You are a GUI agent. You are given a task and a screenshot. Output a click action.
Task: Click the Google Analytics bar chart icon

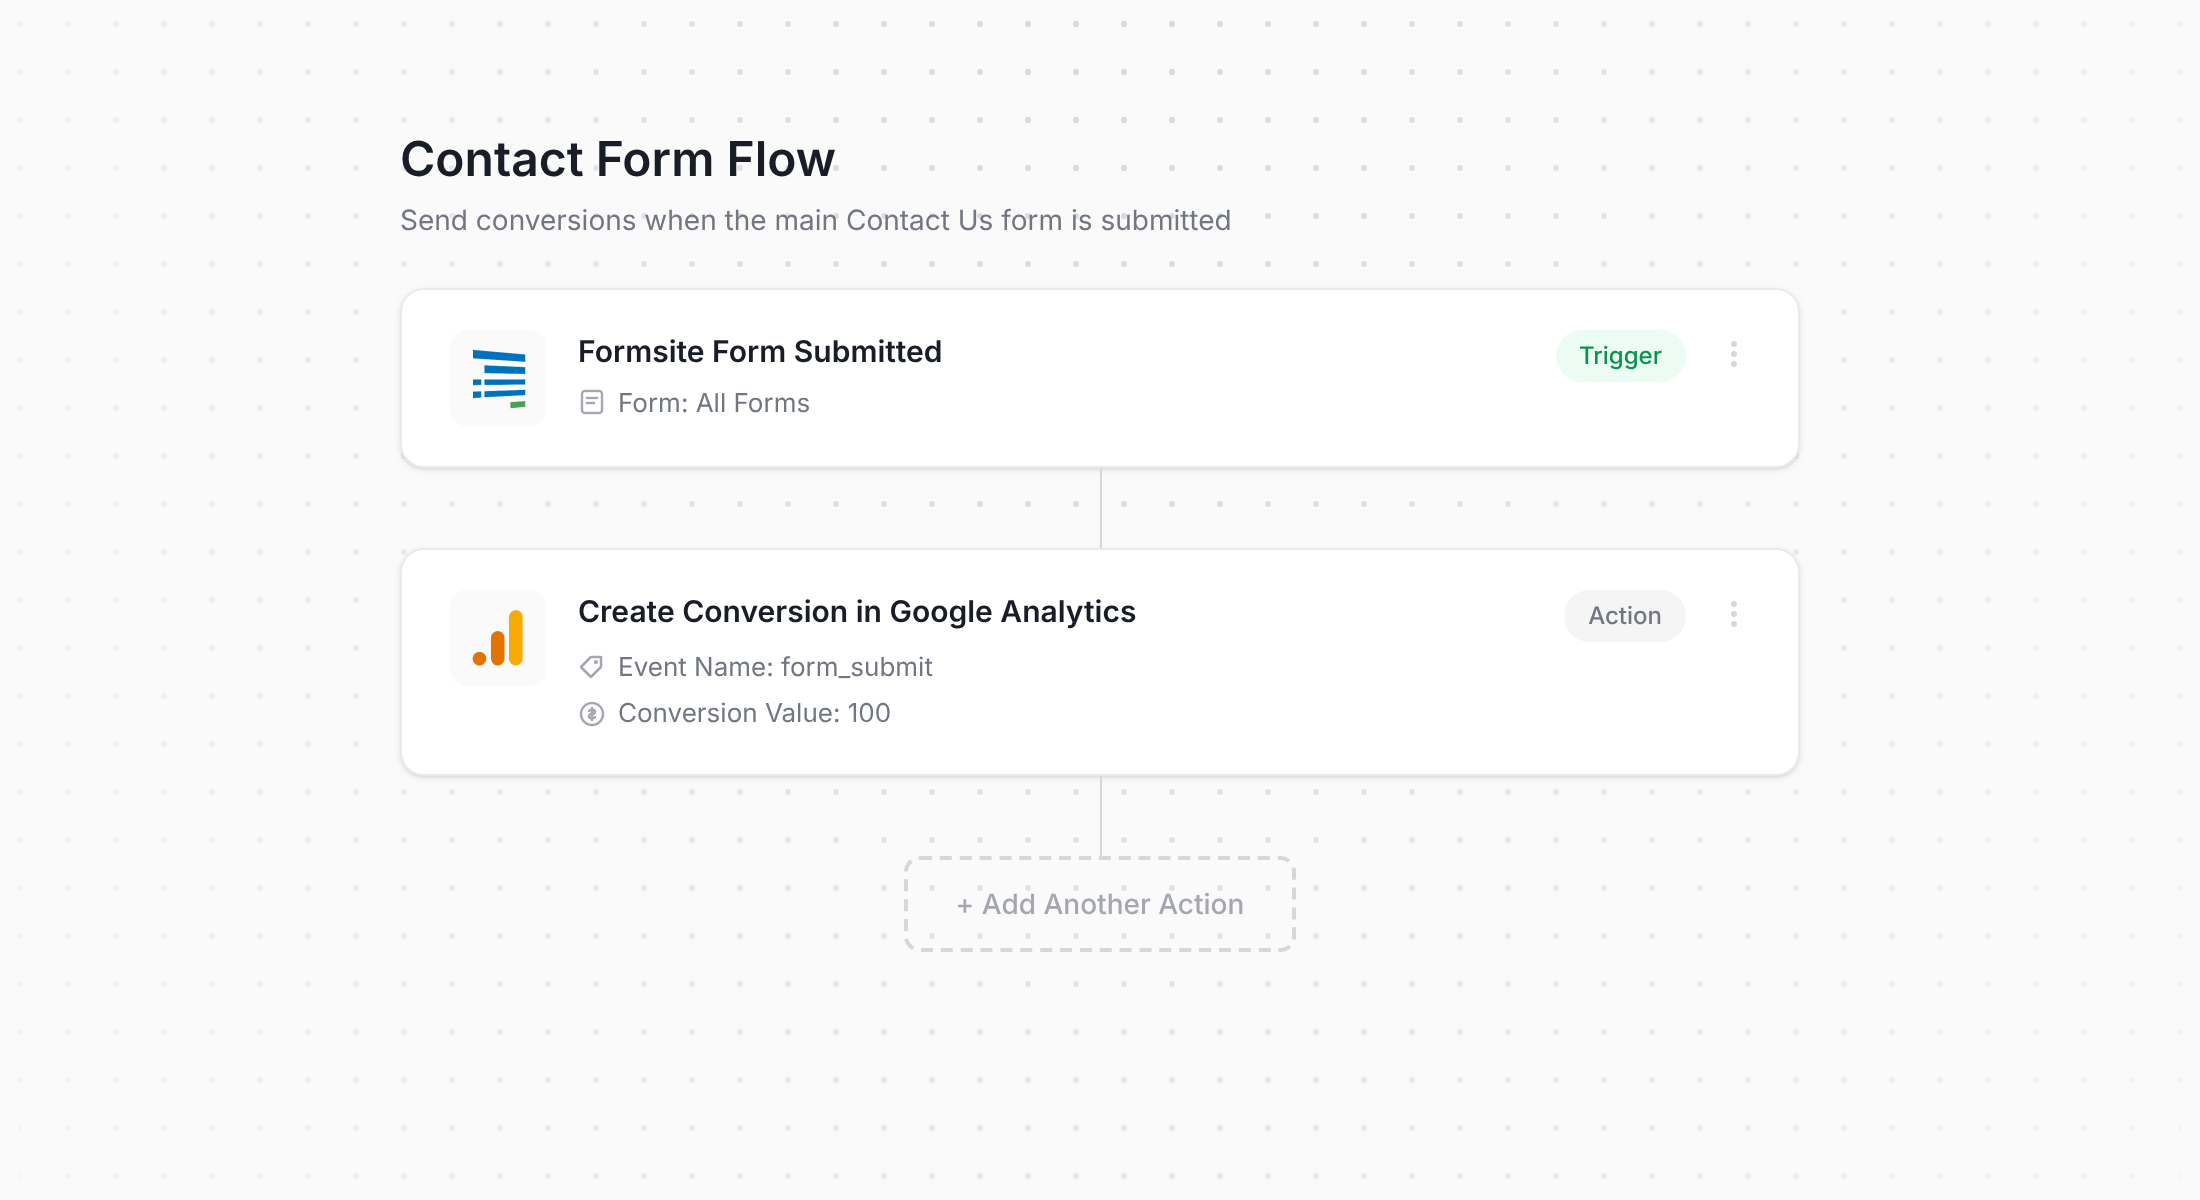[x=497, y=637]
